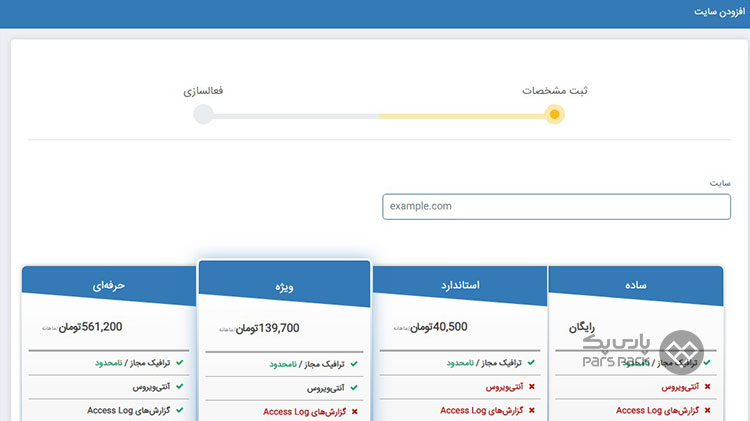The width and height of the screenshot is (750, 421).
Task: Click green check beside آنتی‌ویروس in حرفه‌ای plan
Action: click(179, 386)
